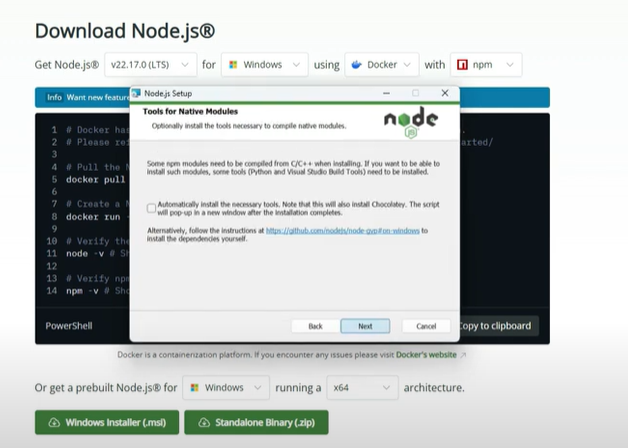
Task: Click the Node.js logo in the setup header
Action: pos(411,122)
